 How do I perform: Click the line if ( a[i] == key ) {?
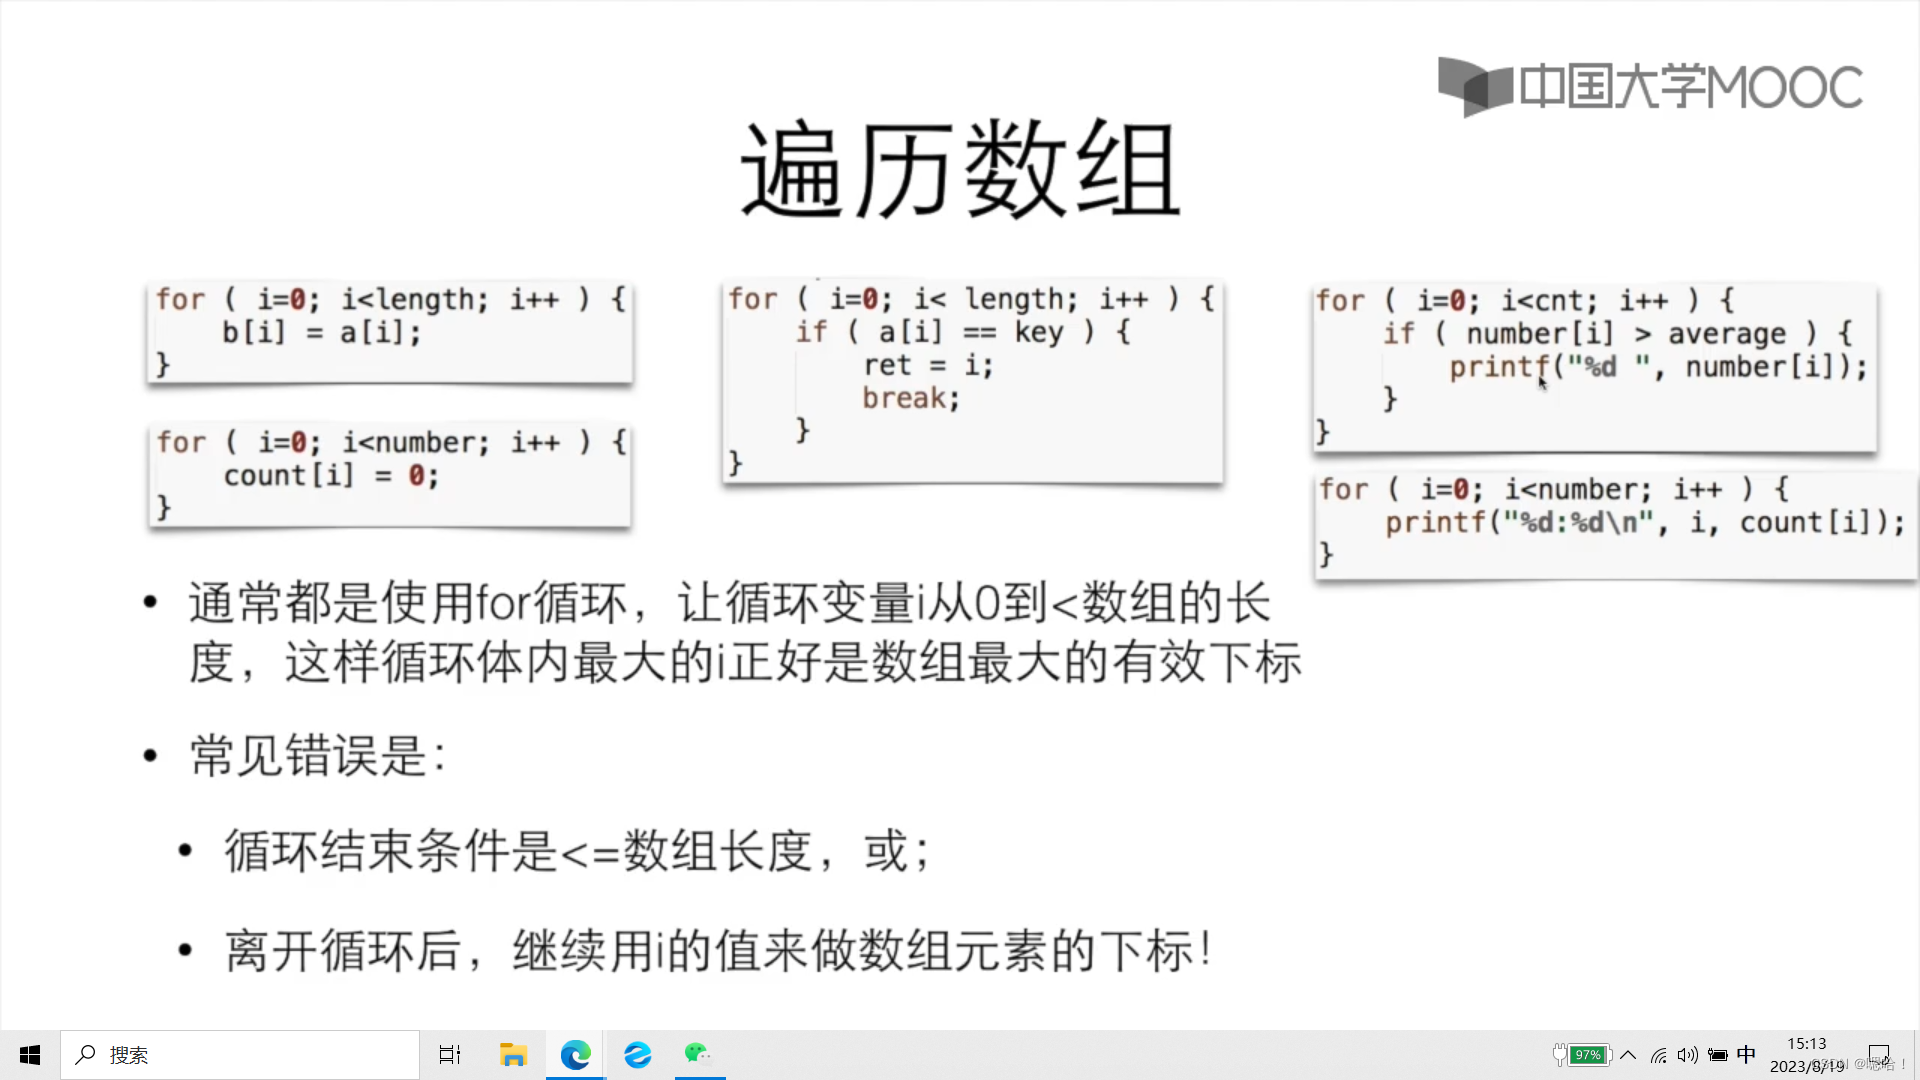[x=963, y=332]
